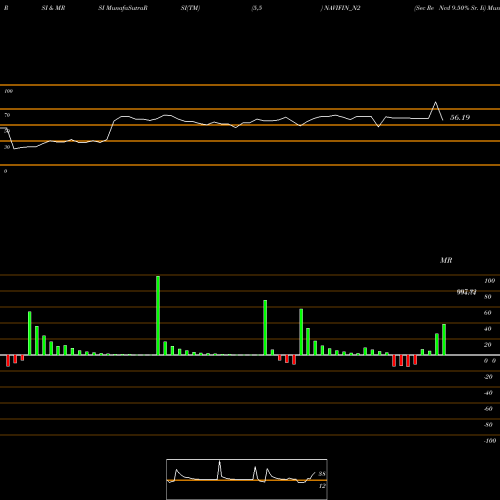Select the 'SI MunafaSutraR' header label

point(123,8)
